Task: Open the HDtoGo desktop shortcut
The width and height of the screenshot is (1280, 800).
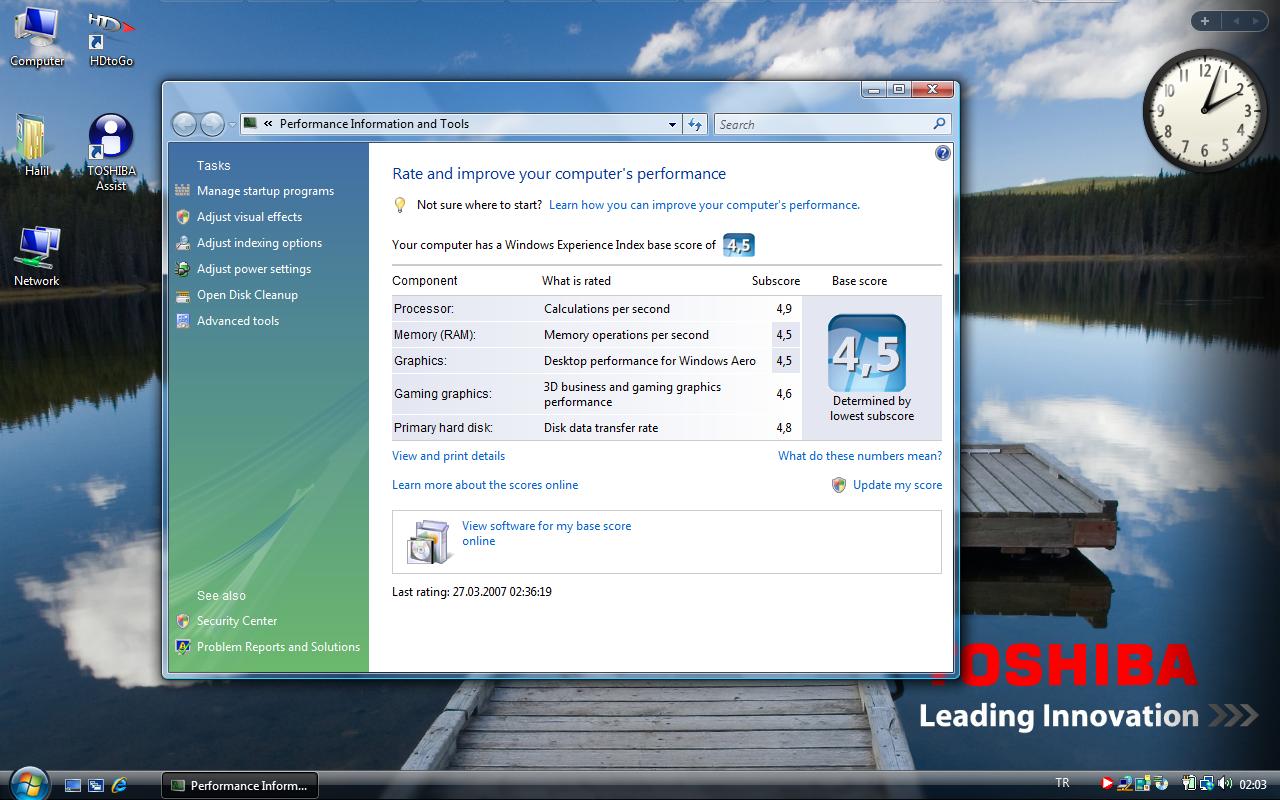Action: point(111,38)
